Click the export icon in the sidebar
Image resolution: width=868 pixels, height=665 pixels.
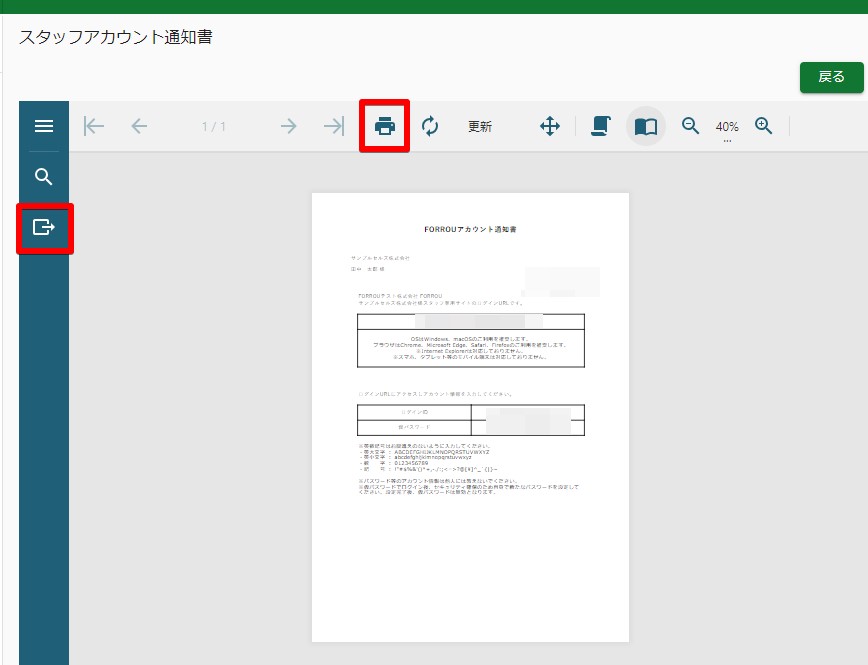44,227
